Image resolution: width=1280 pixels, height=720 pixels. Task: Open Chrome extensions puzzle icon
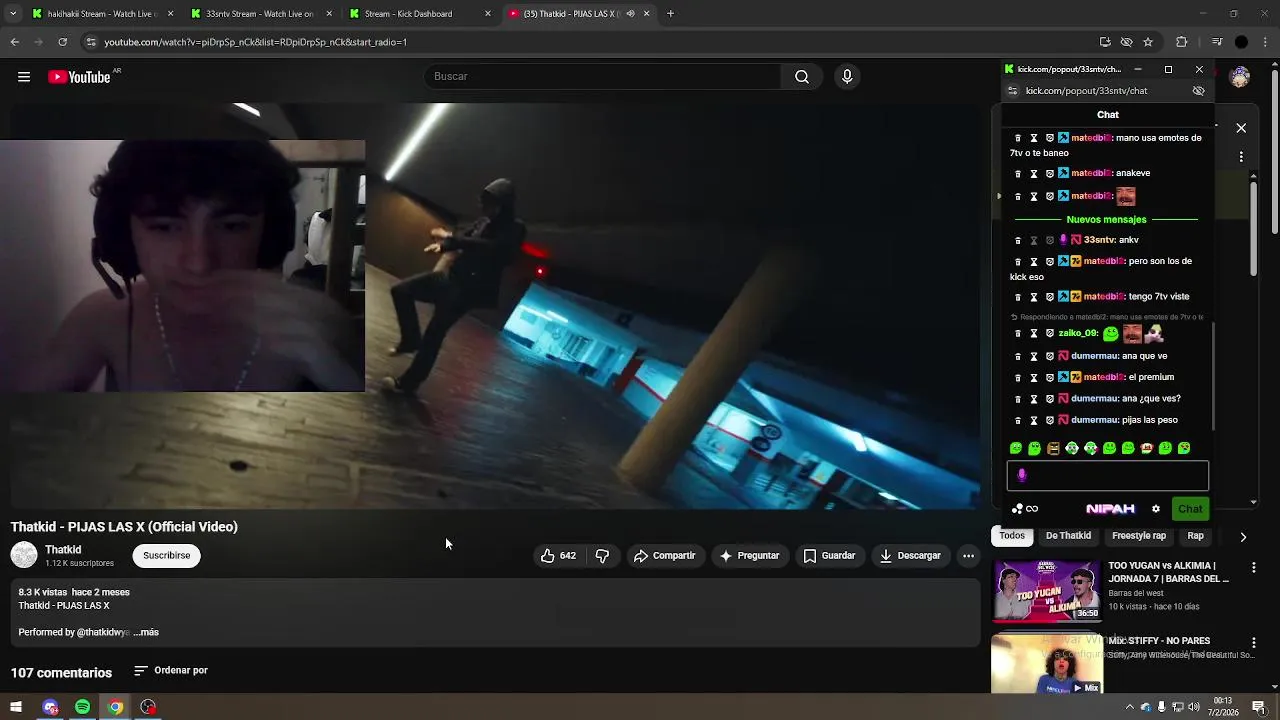click(1182, 42)
